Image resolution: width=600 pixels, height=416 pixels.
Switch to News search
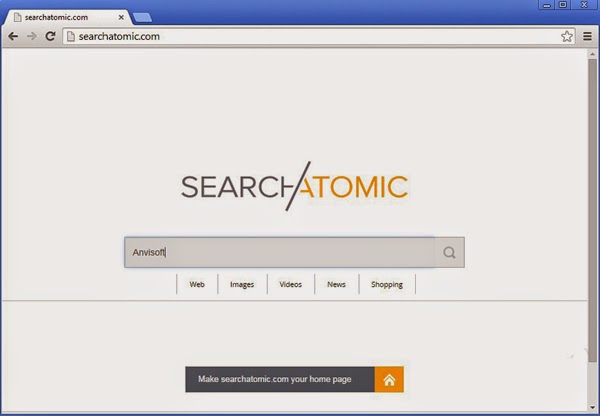(x=336, y=284)
